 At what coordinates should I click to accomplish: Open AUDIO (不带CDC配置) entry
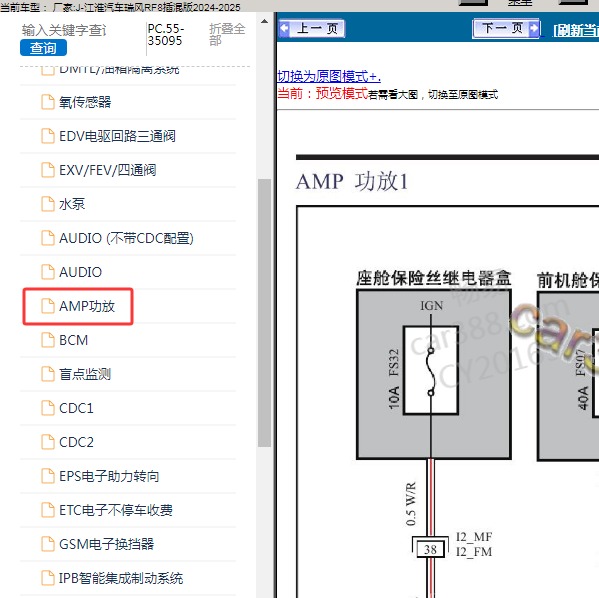[x=126, y=238]
